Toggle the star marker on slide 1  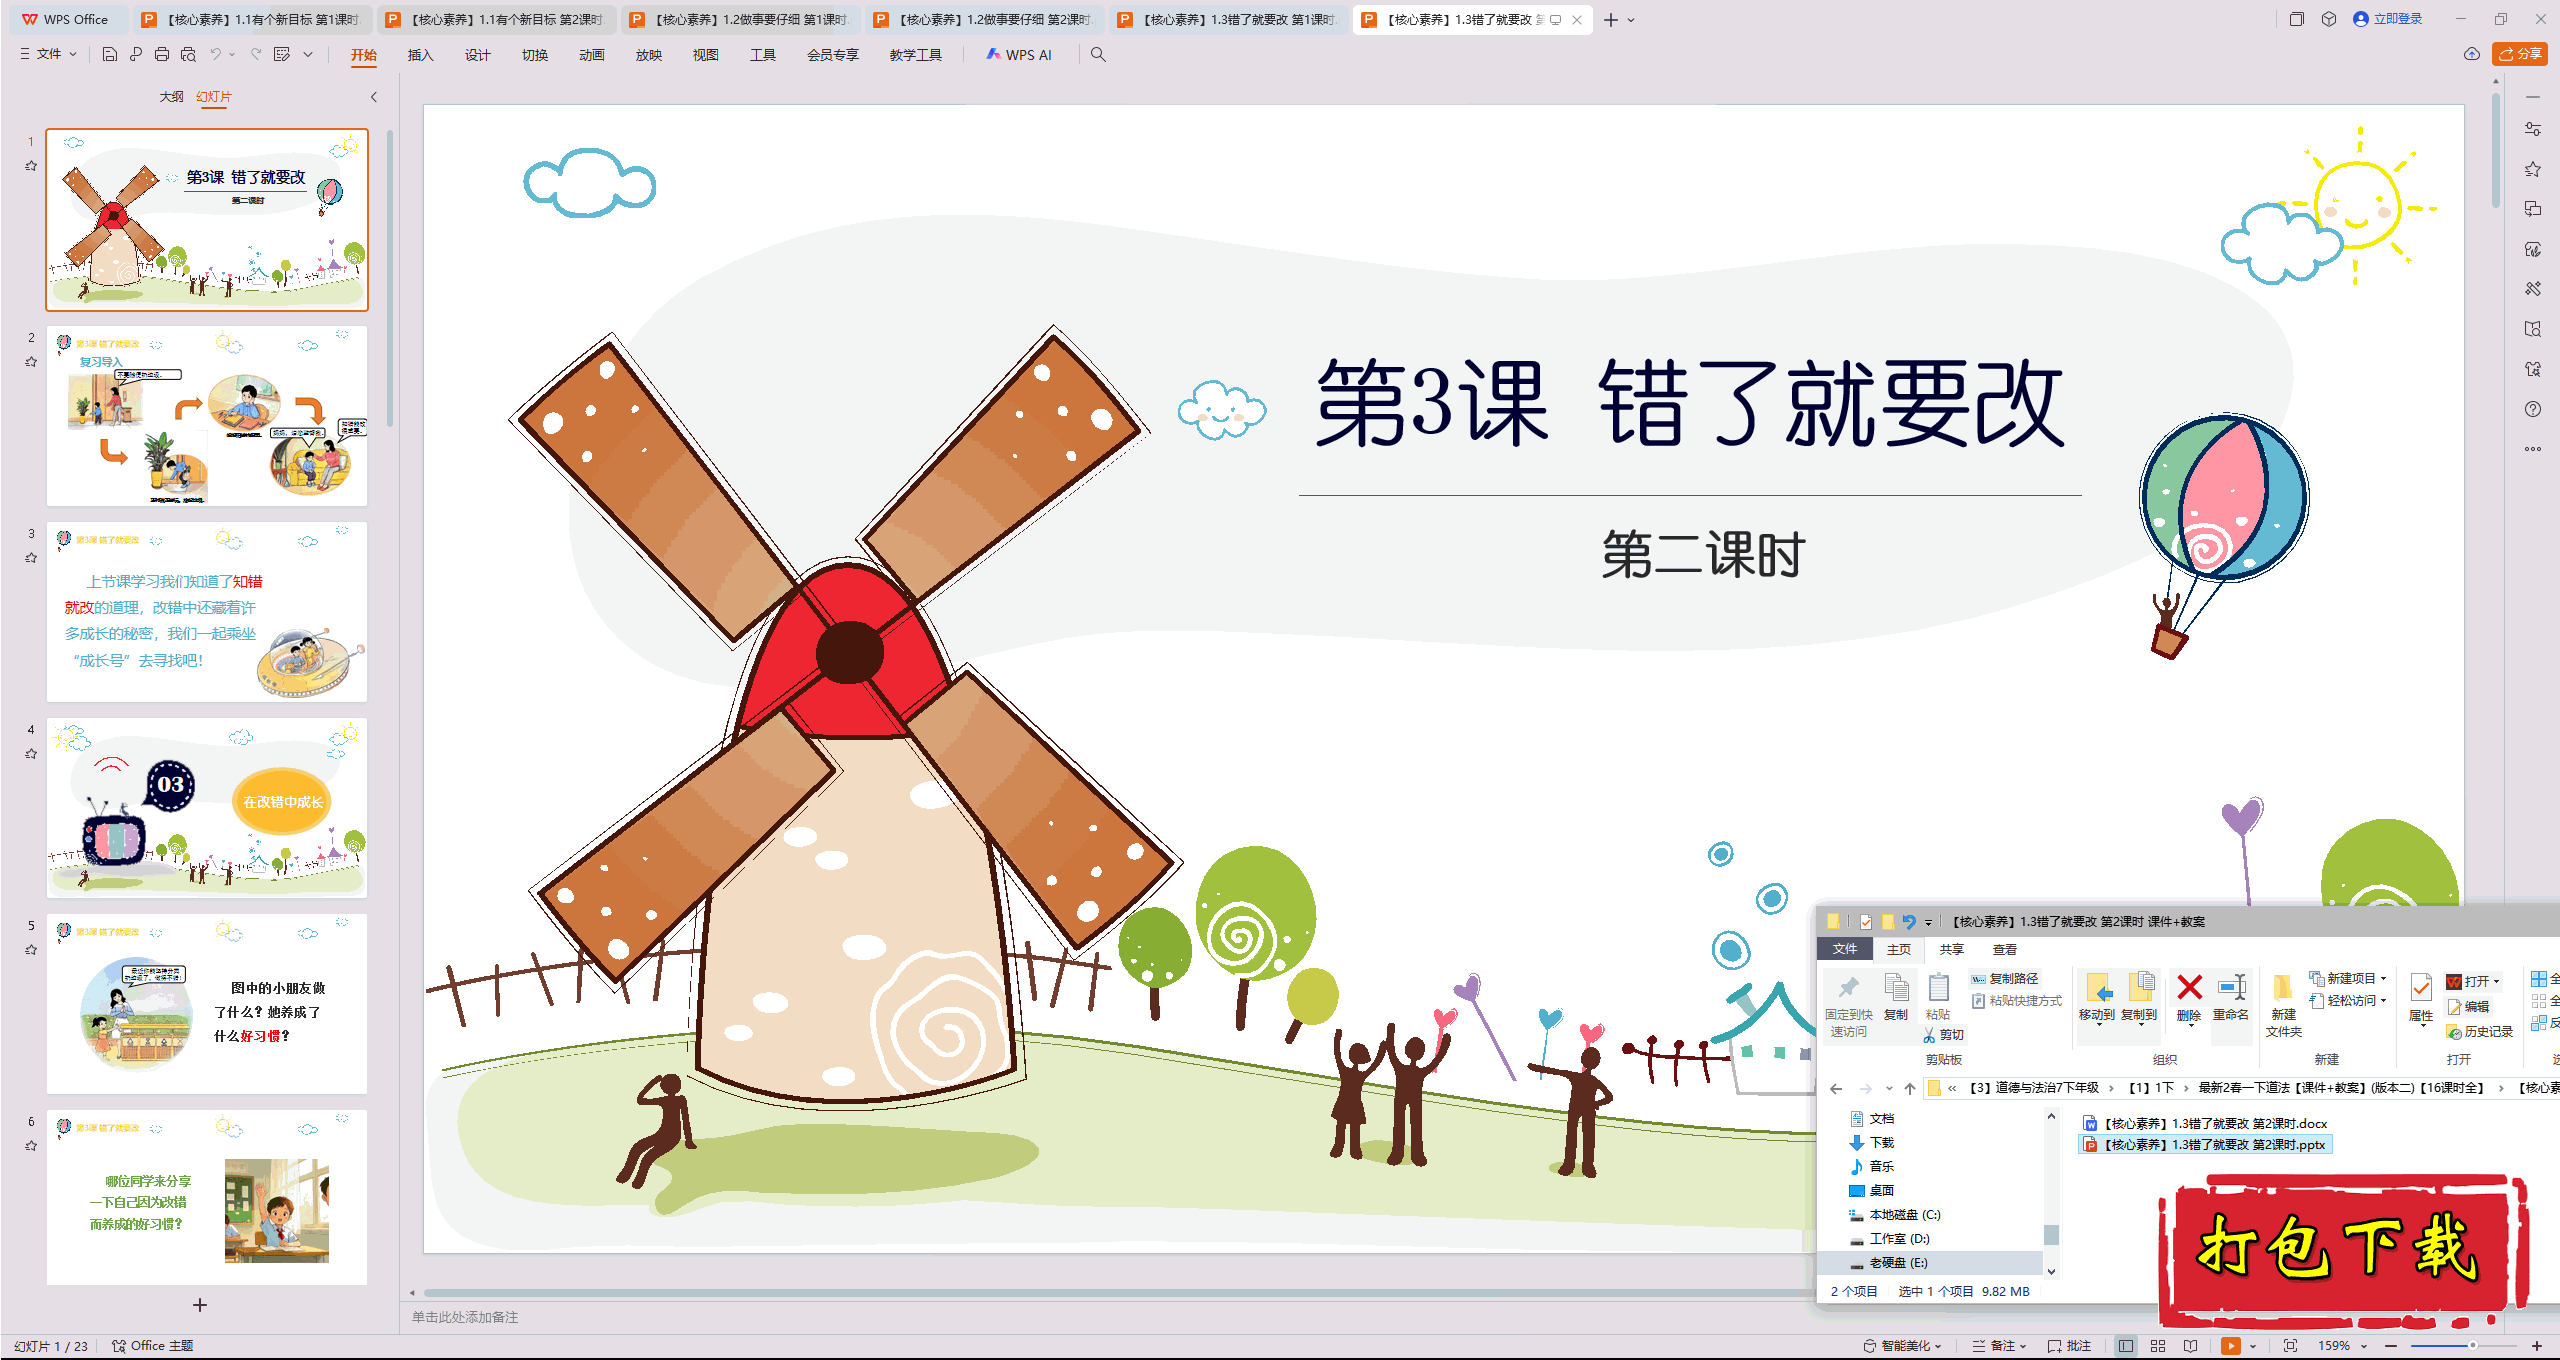(x=31, y=166)
